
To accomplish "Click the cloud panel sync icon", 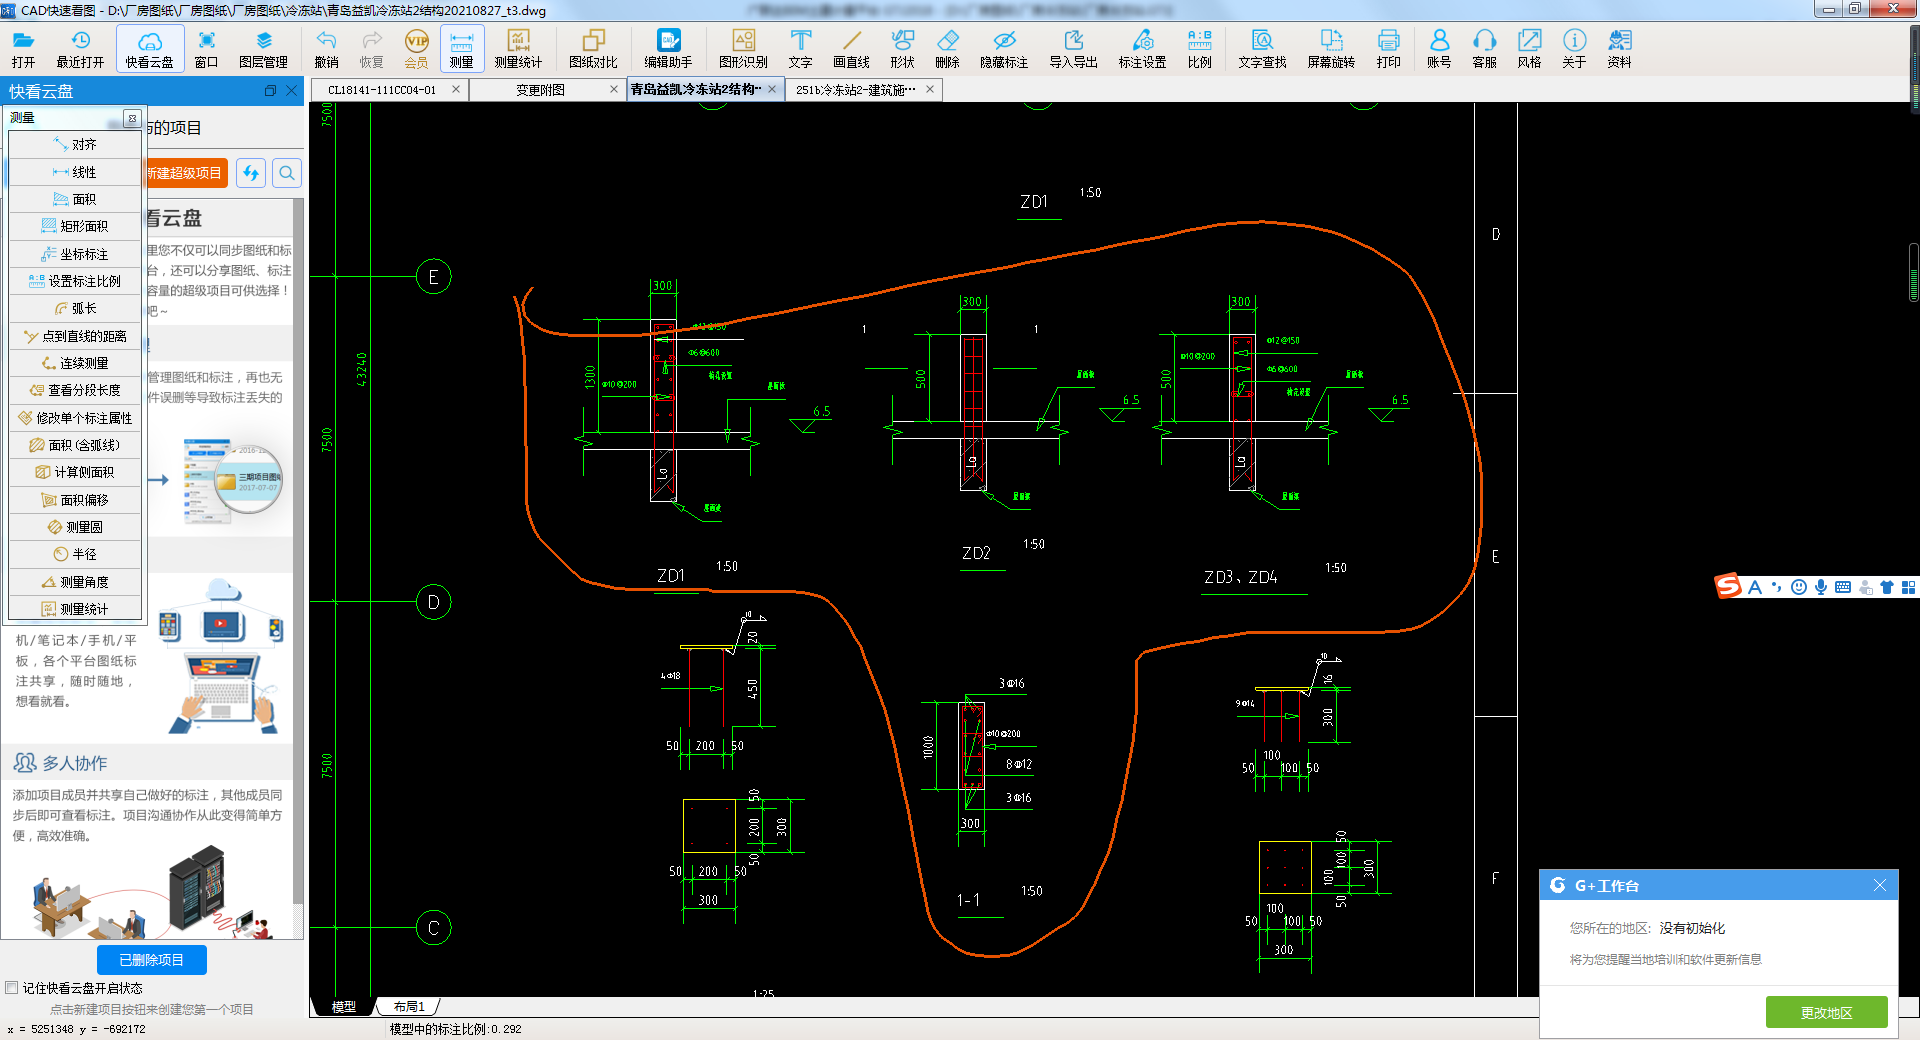I will pyautogui.click(x=251, y=173).
